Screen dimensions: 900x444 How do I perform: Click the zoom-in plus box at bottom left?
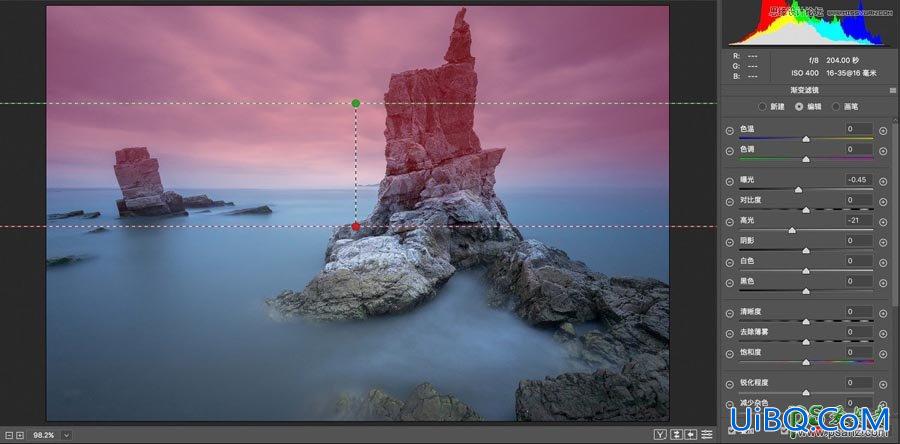20,435
